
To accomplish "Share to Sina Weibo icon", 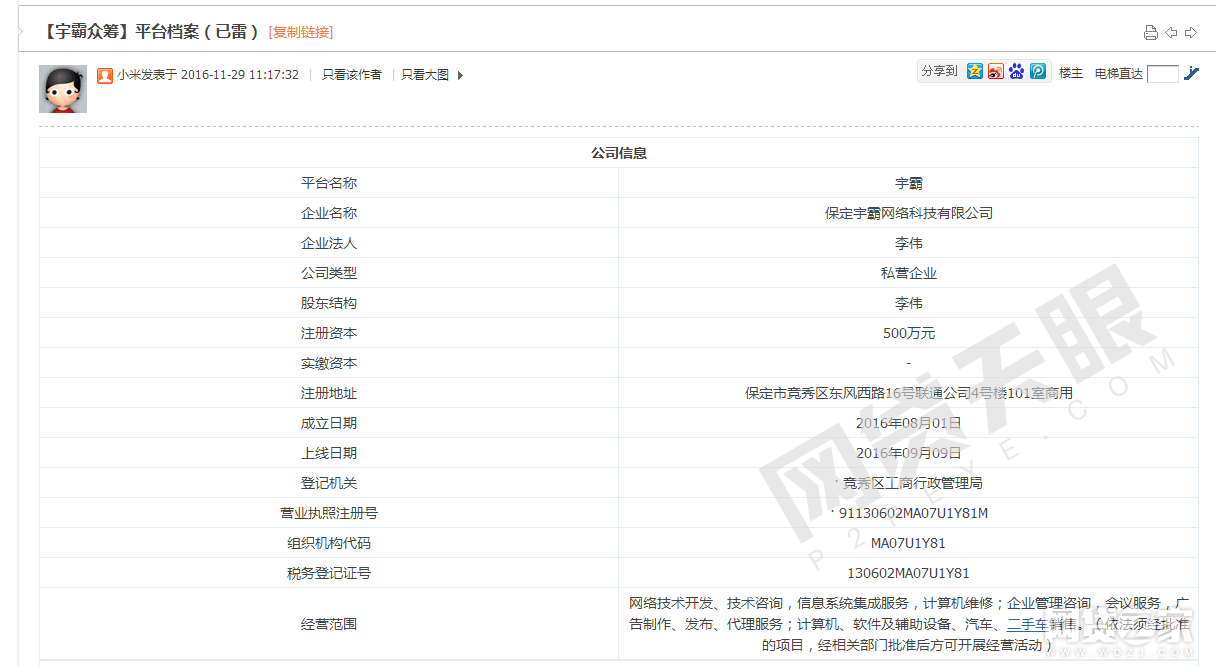I will click(x=996, y=72).
